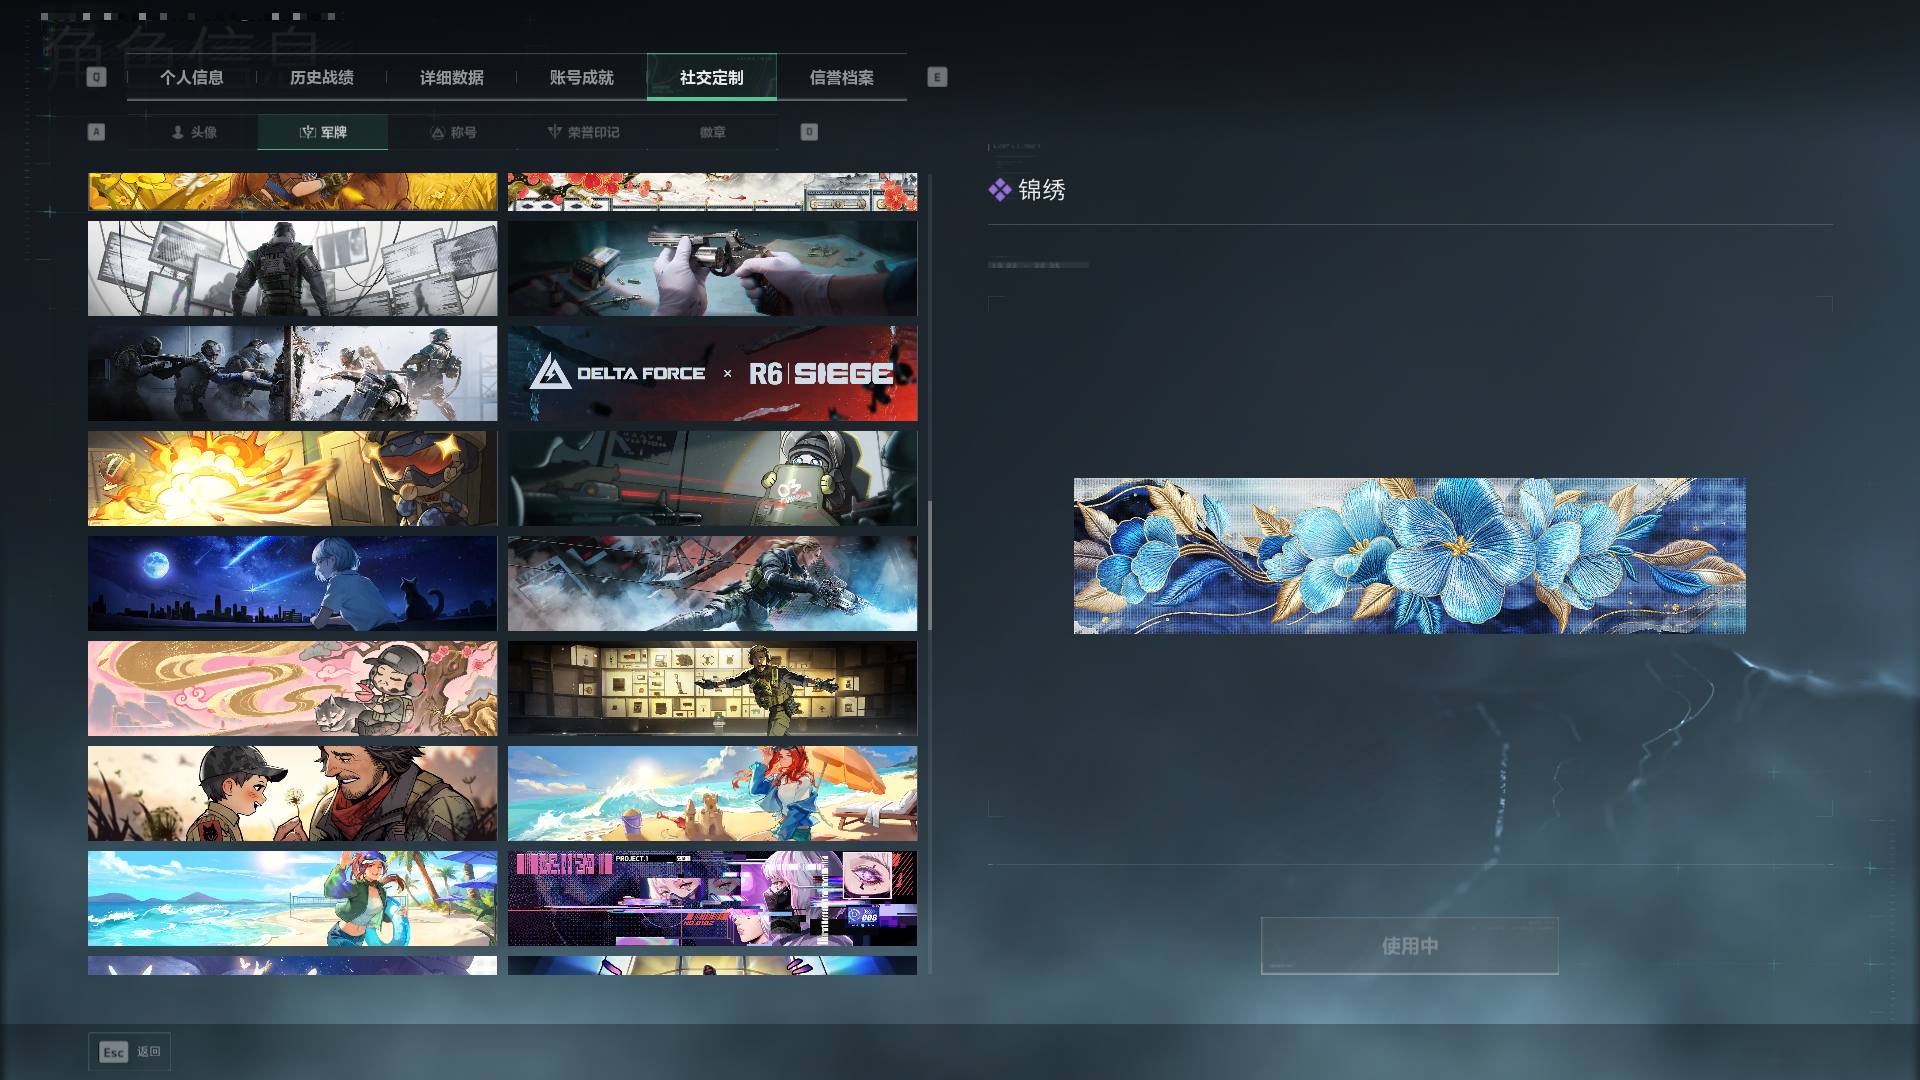
Task: Click the 返回 back label
Action: point(149,1052)
